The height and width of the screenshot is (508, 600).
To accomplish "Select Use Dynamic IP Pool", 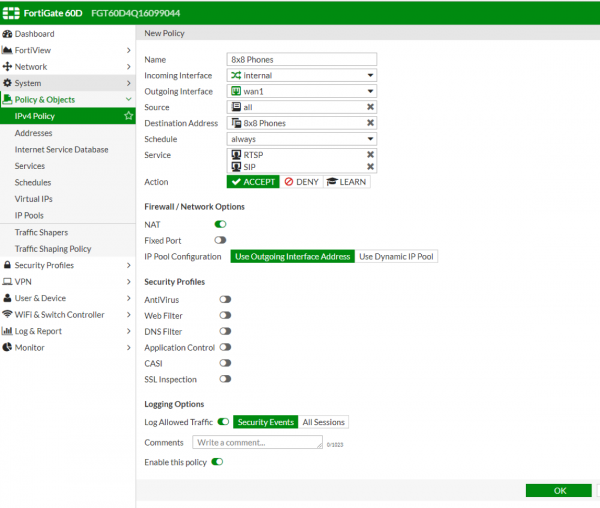I will point(396,256).
